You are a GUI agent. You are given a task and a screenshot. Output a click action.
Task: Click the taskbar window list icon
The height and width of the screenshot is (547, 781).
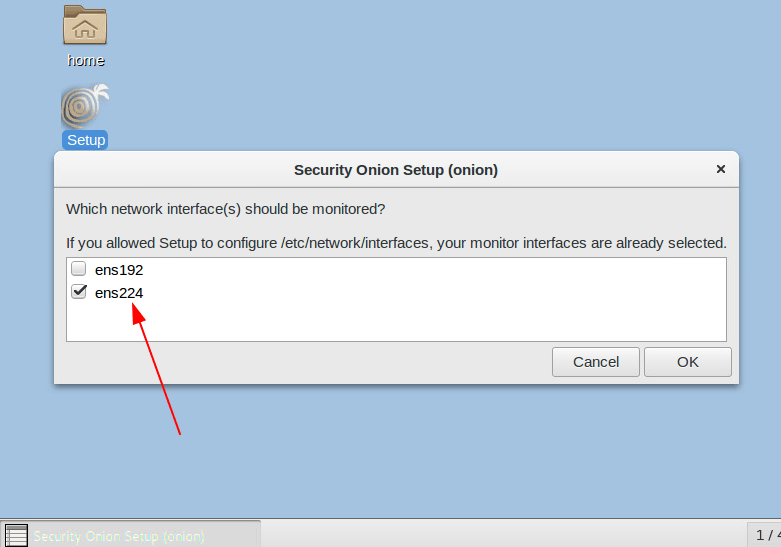tap(16, 535)
